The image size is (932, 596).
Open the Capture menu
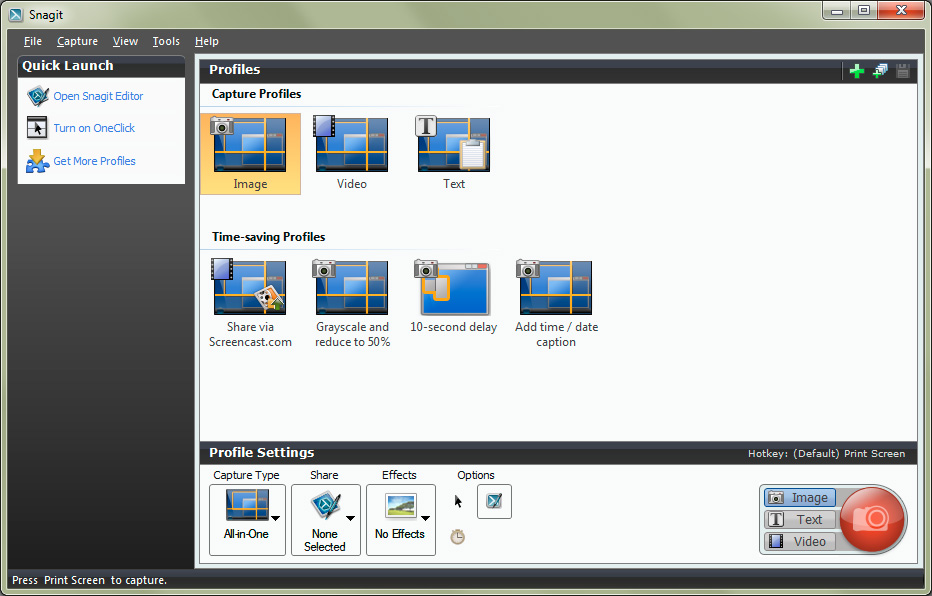click(77, 41)
